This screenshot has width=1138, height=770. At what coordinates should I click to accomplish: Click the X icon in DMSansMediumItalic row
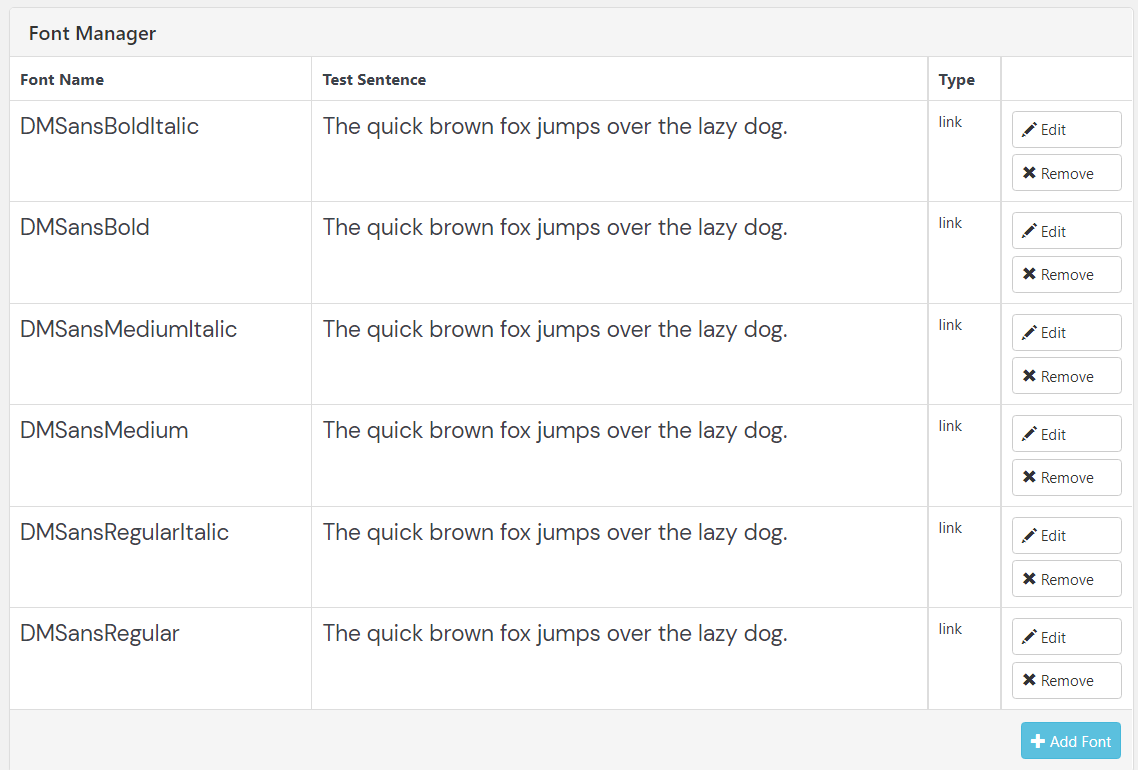[1029, 376]
